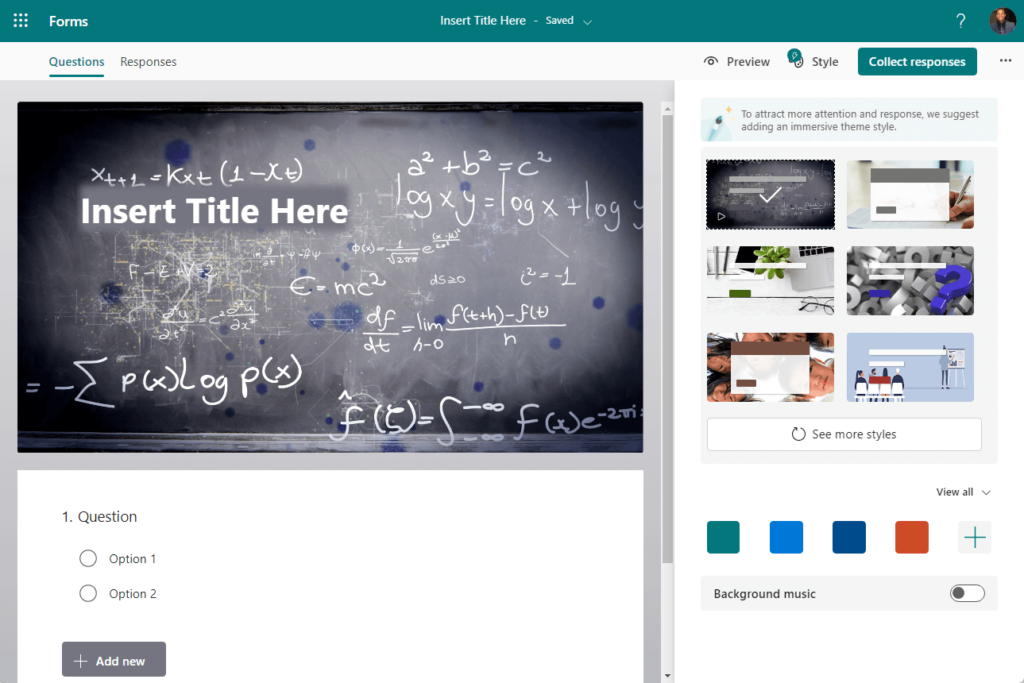Image resolution: width=1024 pixels, height=683 pixels.
Task: Select the hand writing theme thumbnail
Action: 910,195
